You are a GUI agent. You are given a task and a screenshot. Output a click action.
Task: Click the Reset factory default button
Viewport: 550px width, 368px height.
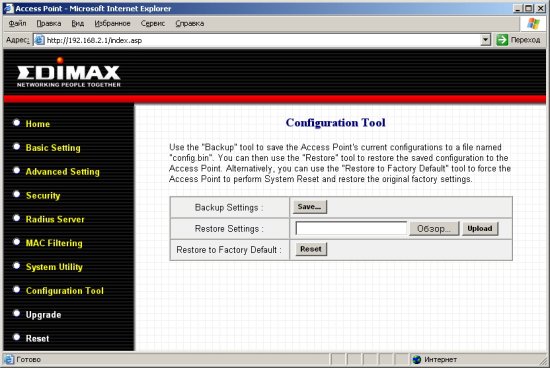(x=311, y=249)
